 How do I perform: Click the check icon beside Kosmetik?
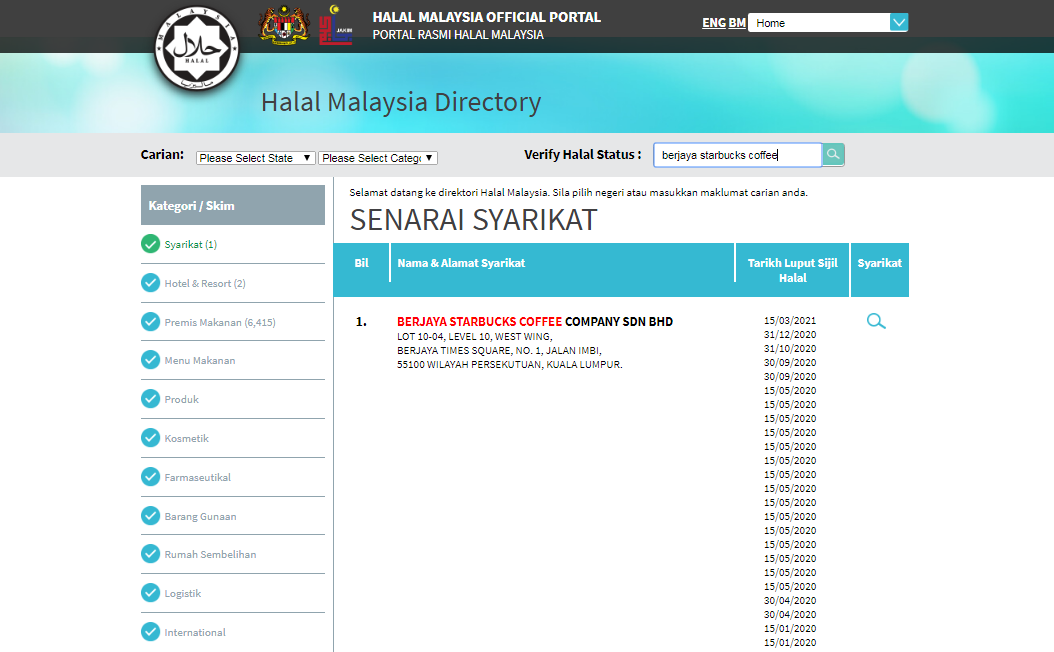[151, 438]
